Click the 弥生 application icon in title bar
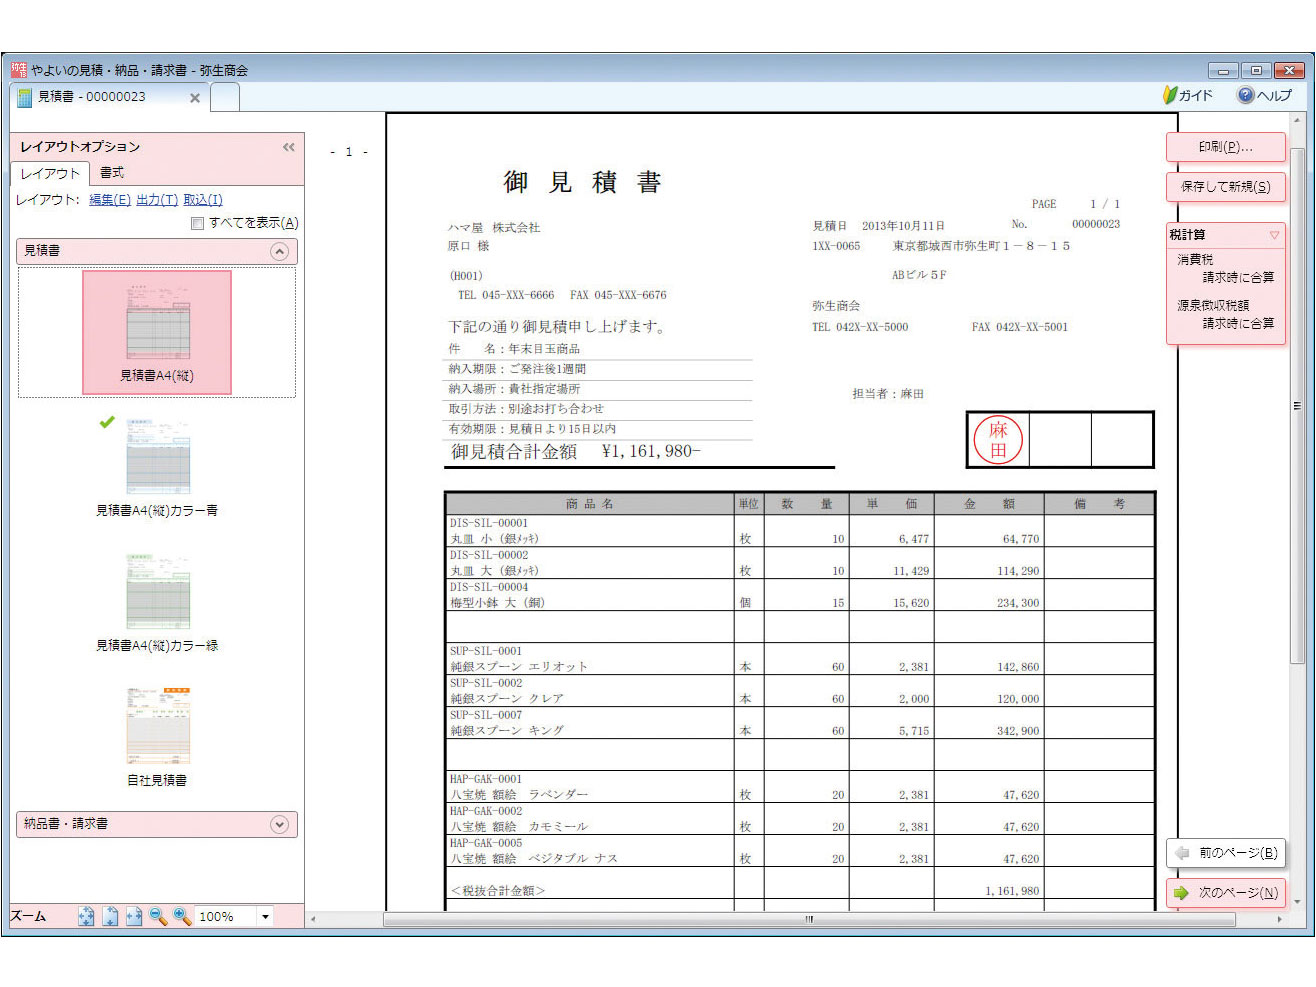This screenshot has height=987, width=1316. [x=19, y=70]
